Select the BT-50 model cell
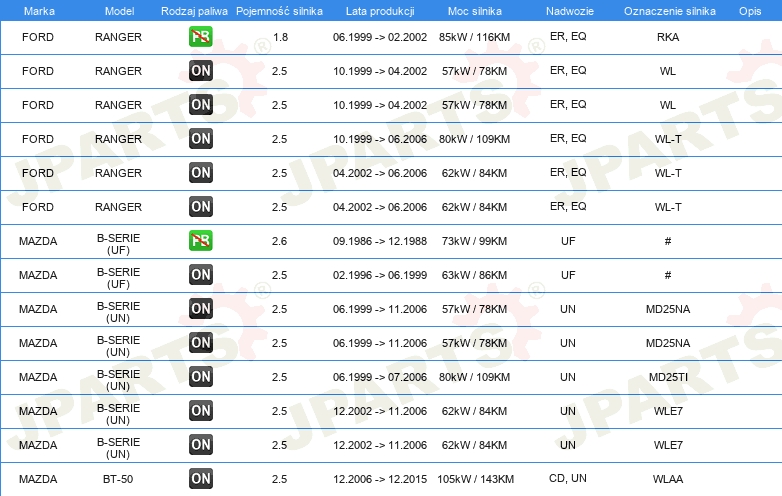 pyautogui.click(x=118, y=479)
